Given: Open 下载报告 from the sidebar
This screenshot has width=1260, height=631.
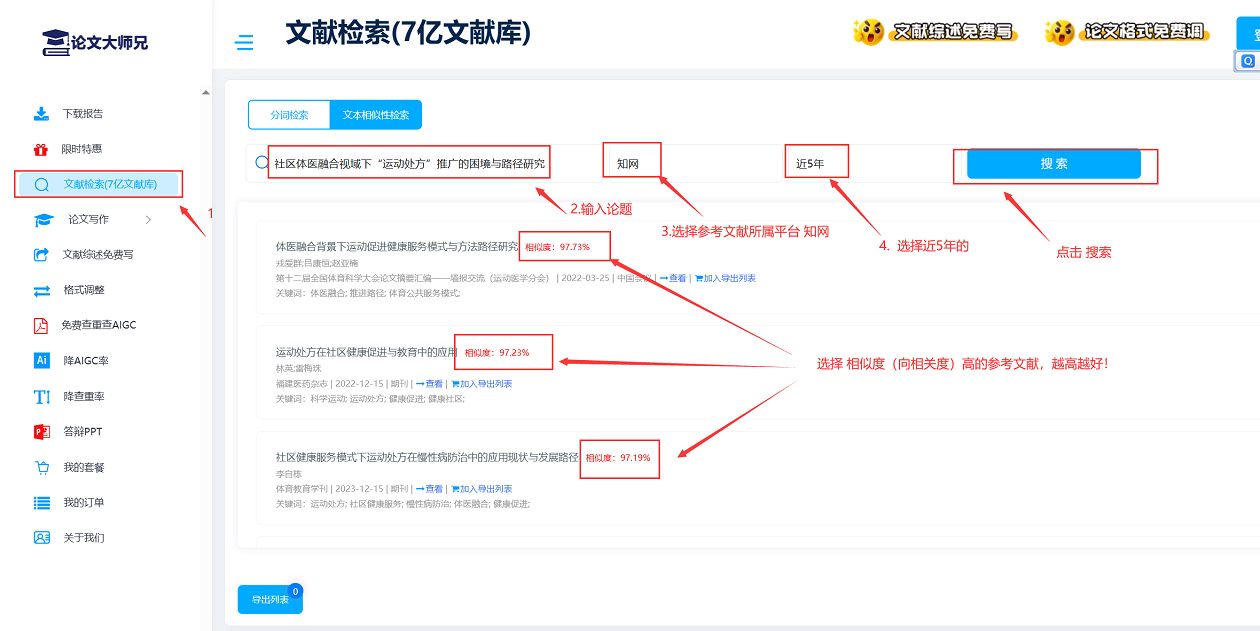Looking at the screenshot, I should click(82, 114).
